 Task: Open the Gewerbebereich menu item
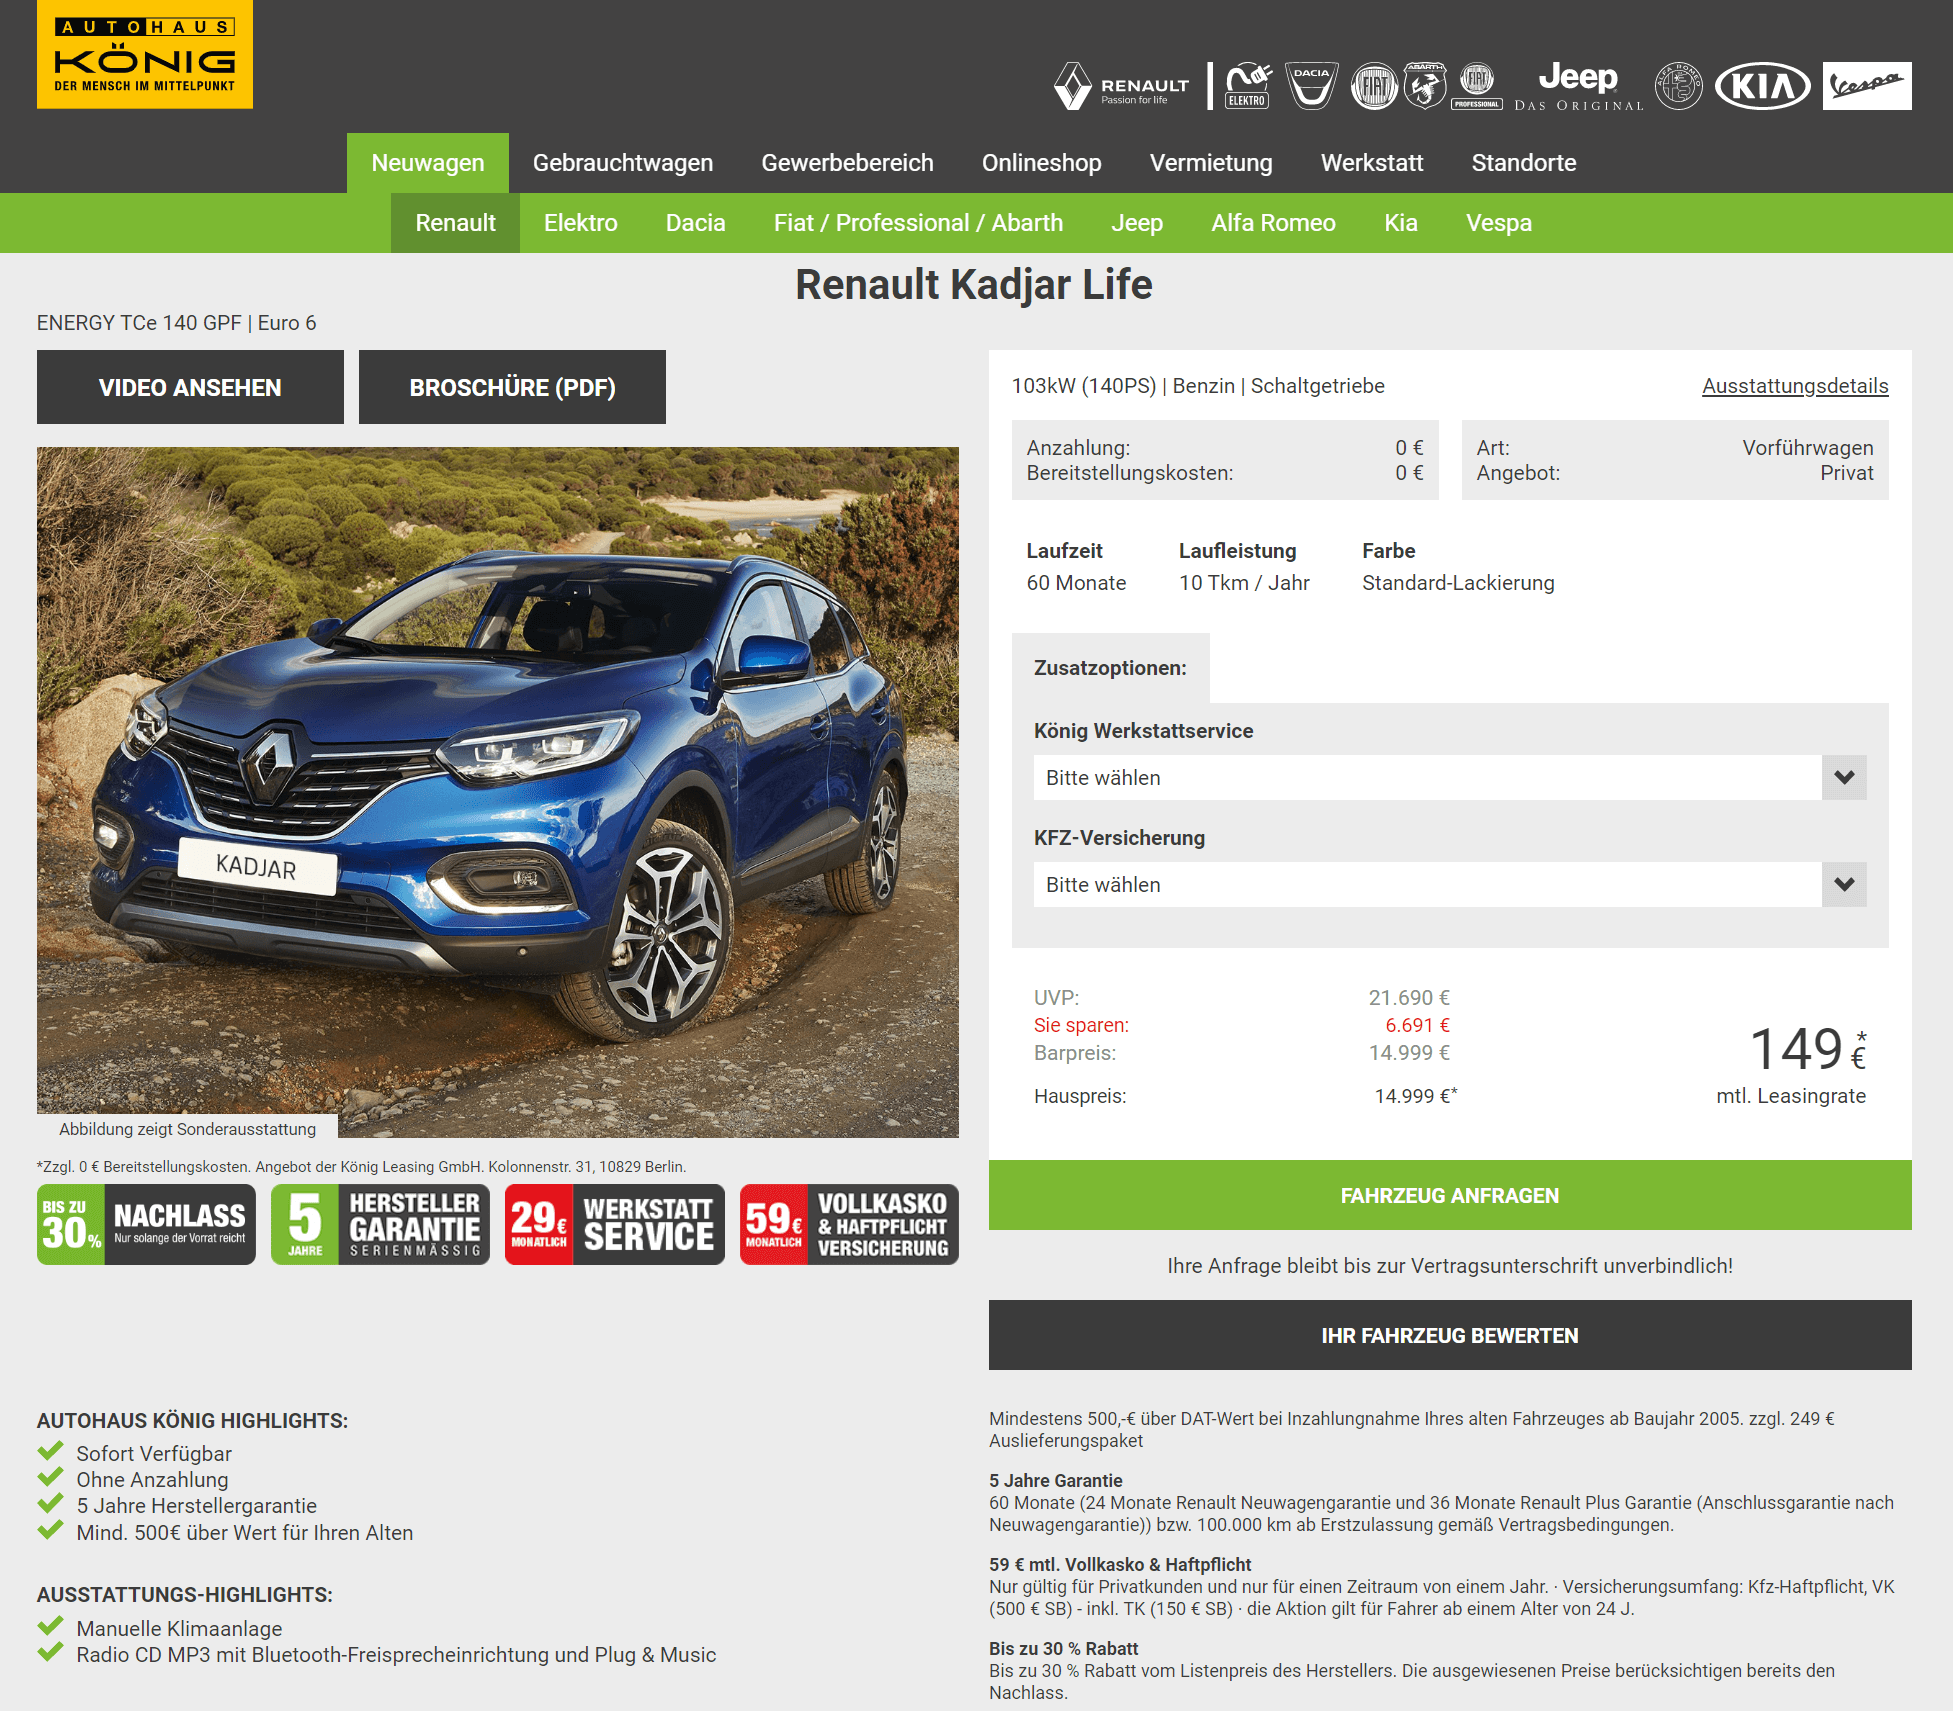(847, 163)
